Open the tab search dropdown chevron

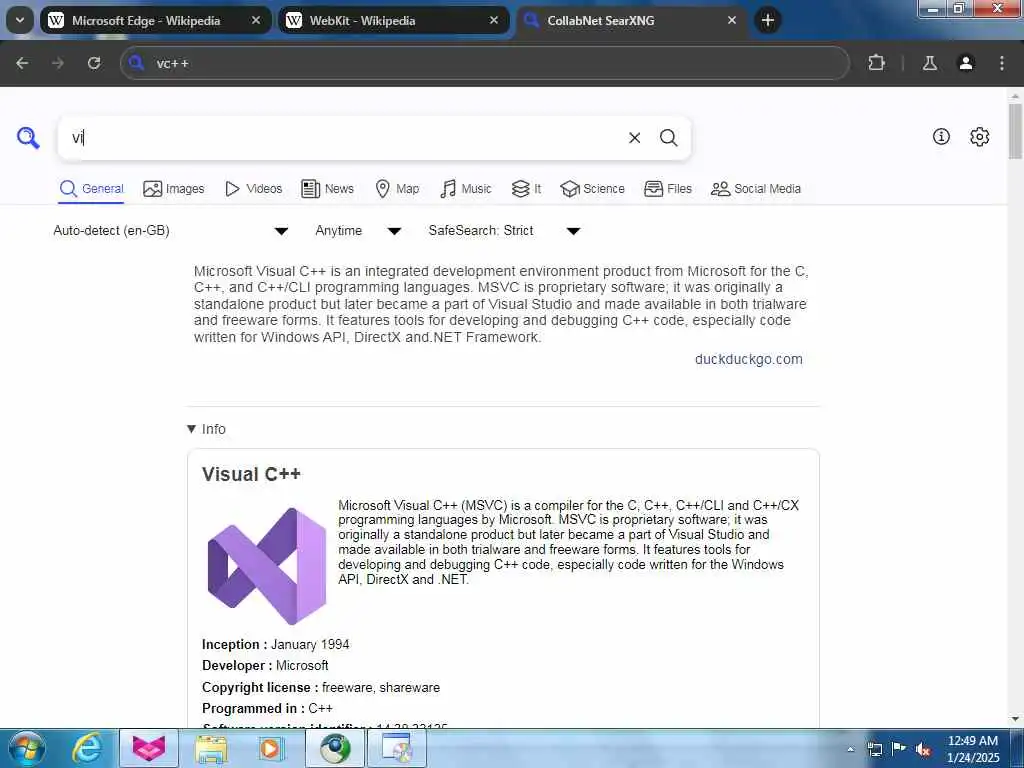click(x=20, y=20)
